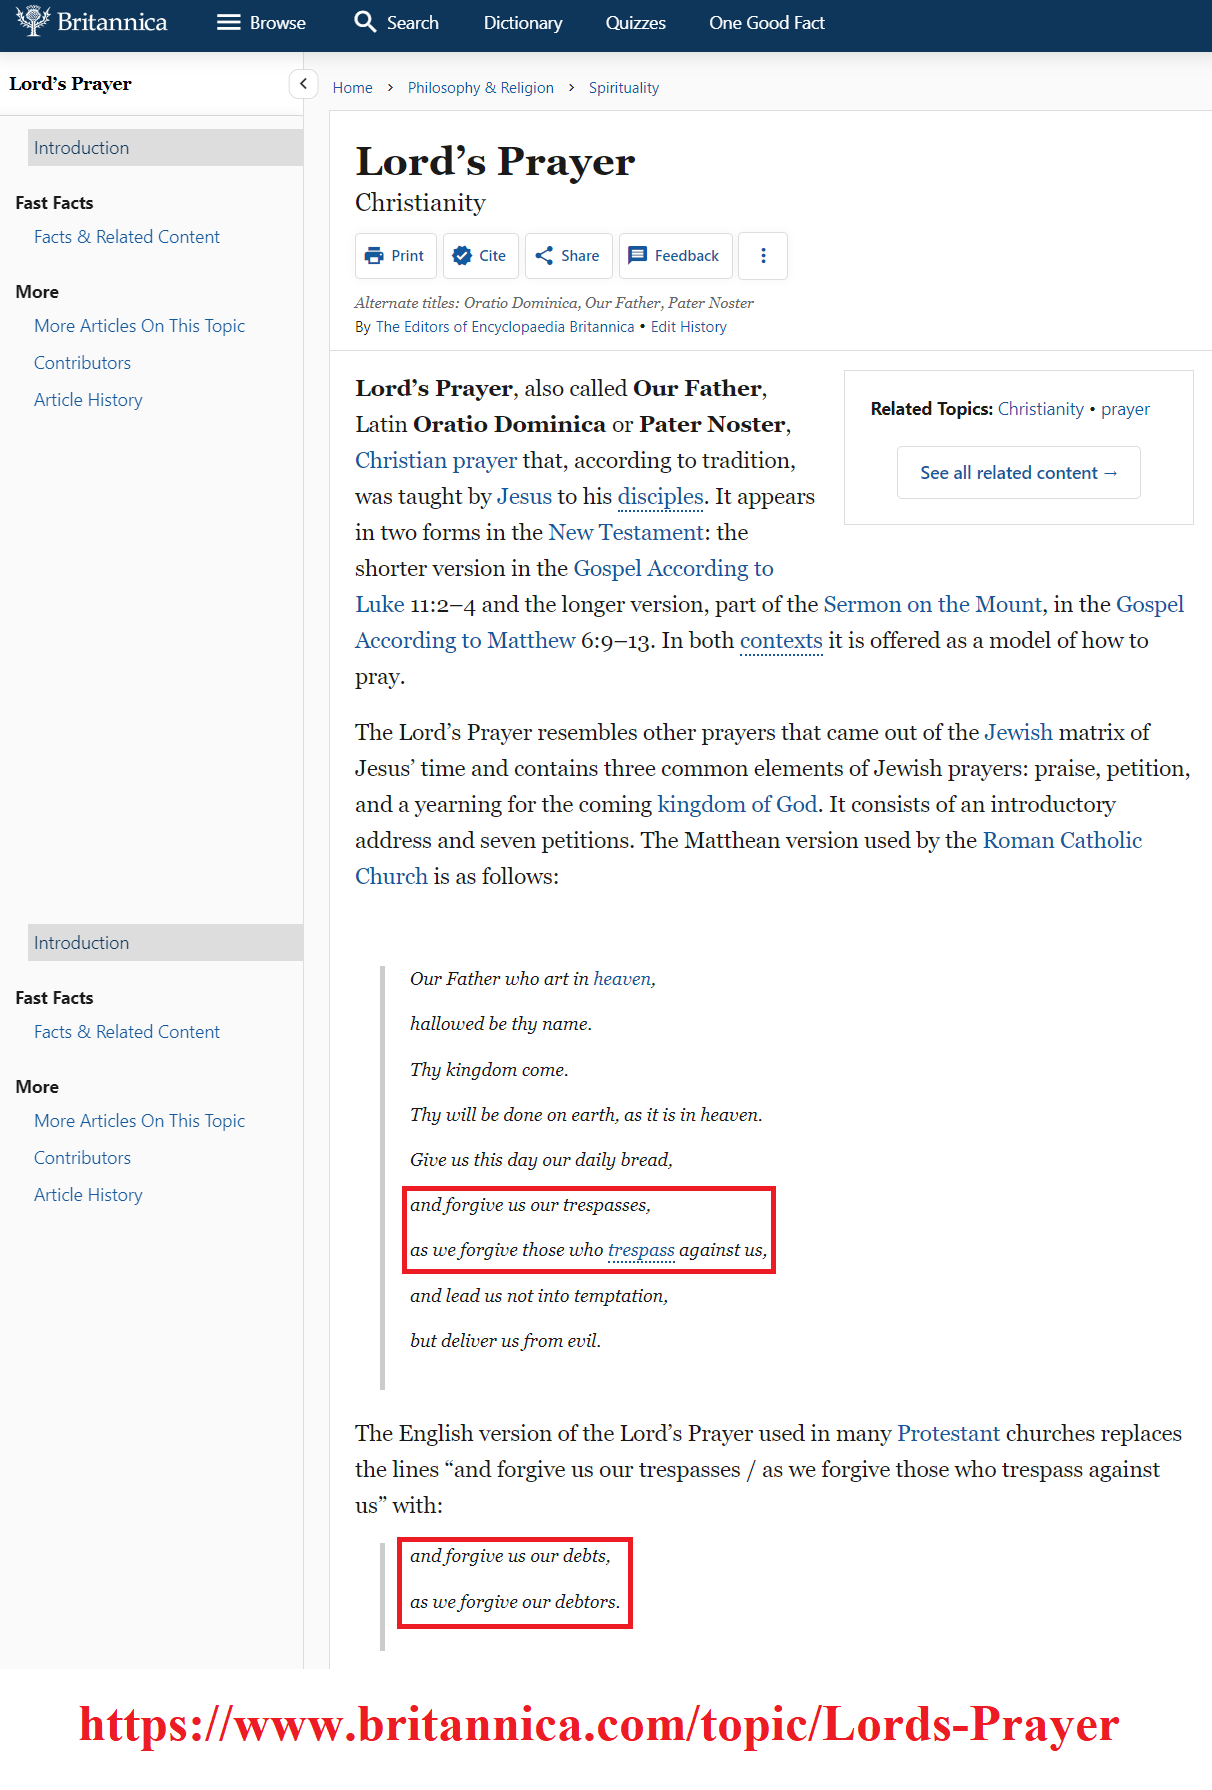The image size is (1212, 1790).
Task: Open the three-dot more actions menu
Action: (x=763, y=256)
